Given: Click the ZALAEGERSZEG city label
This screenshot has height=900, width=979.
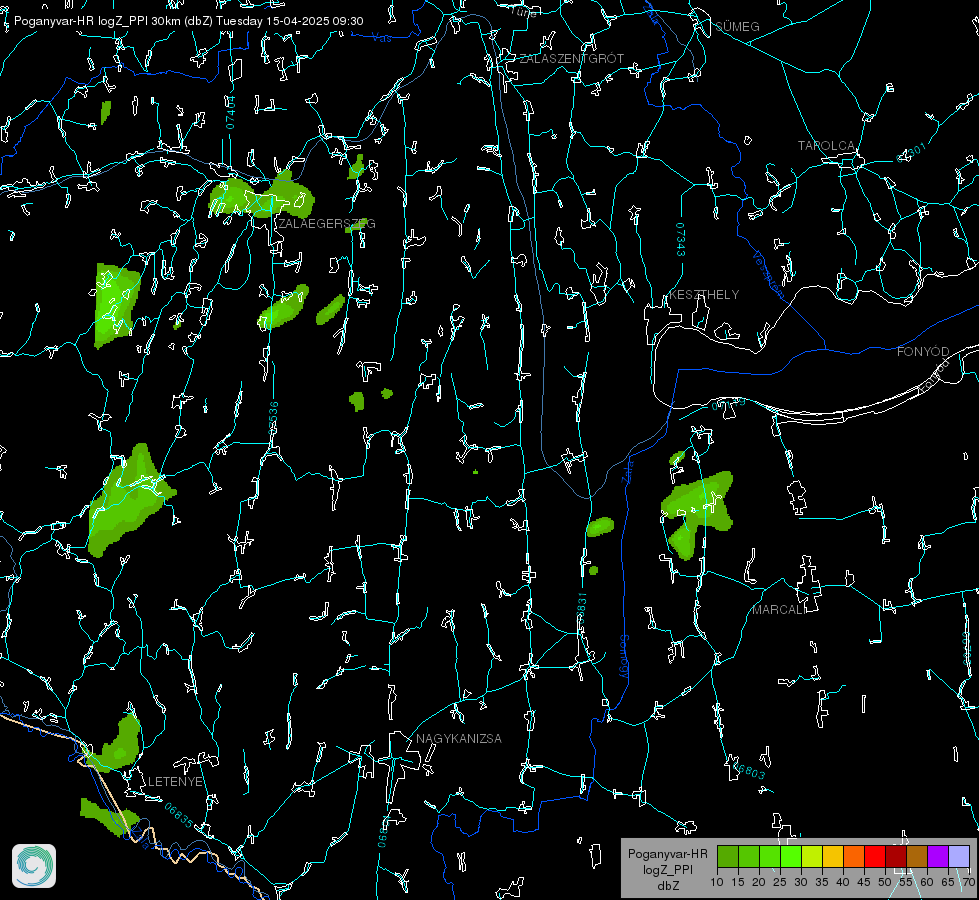Looking at the screenshot, I should click(x=327, y=224).
